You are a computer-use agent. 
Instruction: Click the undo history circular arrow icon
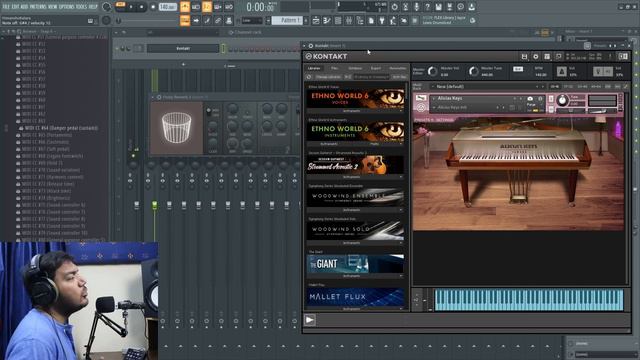click(394, 7)
